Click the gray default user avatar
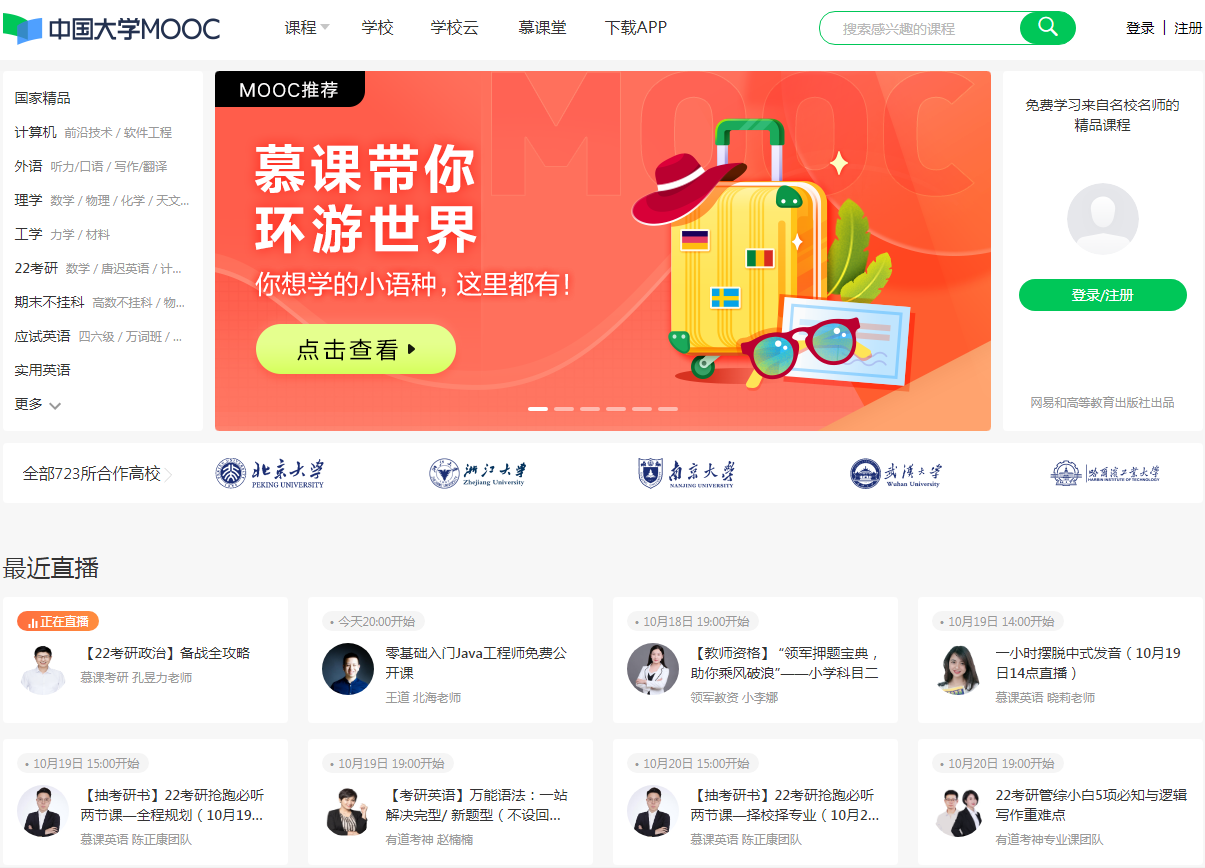This screenshot has height=868, width=1205. [x=1103, y=219]
